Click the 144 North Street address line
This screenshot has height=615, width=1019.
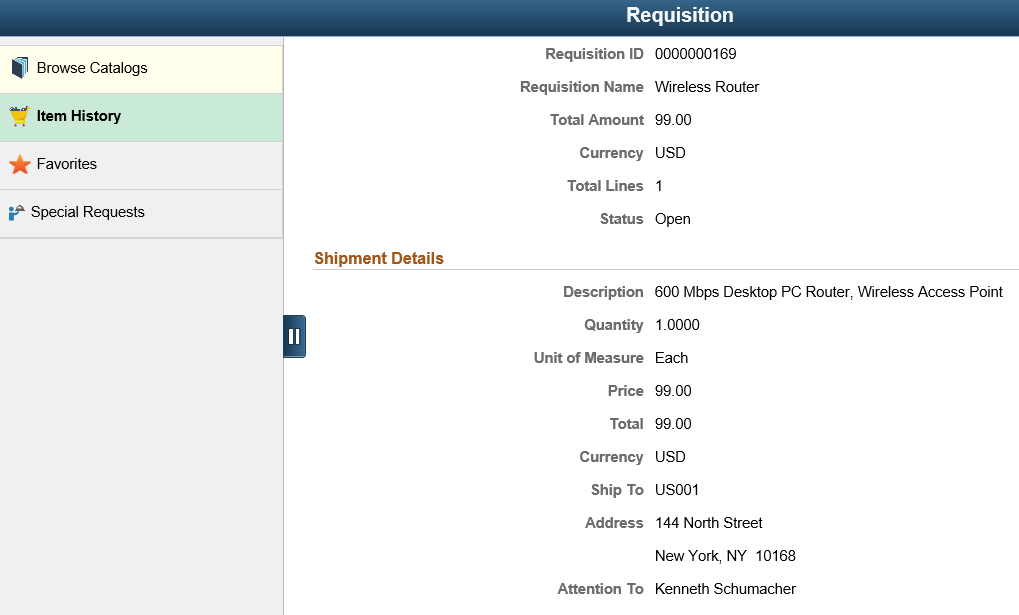[708, 523]
